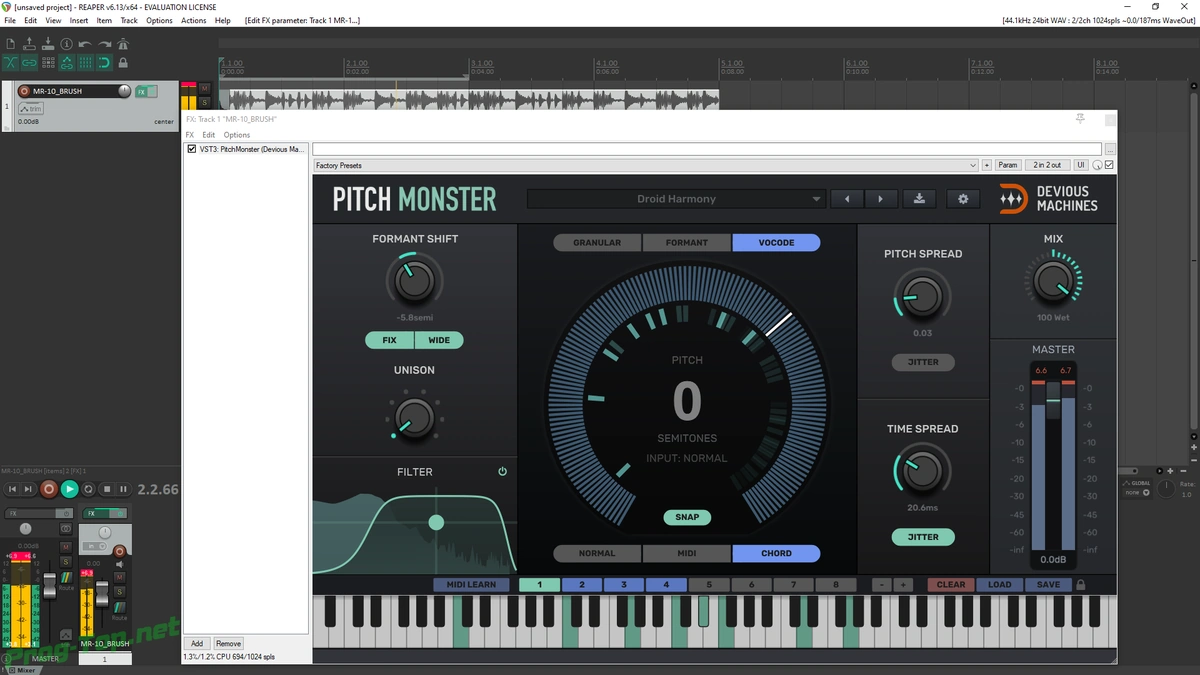
Task: Open Options menu in FX window
Action: pos(237,135)
